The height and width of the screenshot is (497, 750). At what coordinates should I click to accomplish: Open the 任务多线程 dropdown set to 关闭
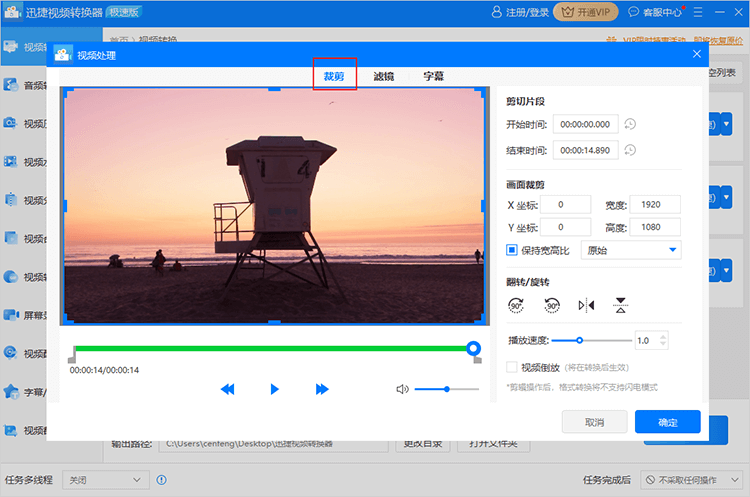coord(105,480)
